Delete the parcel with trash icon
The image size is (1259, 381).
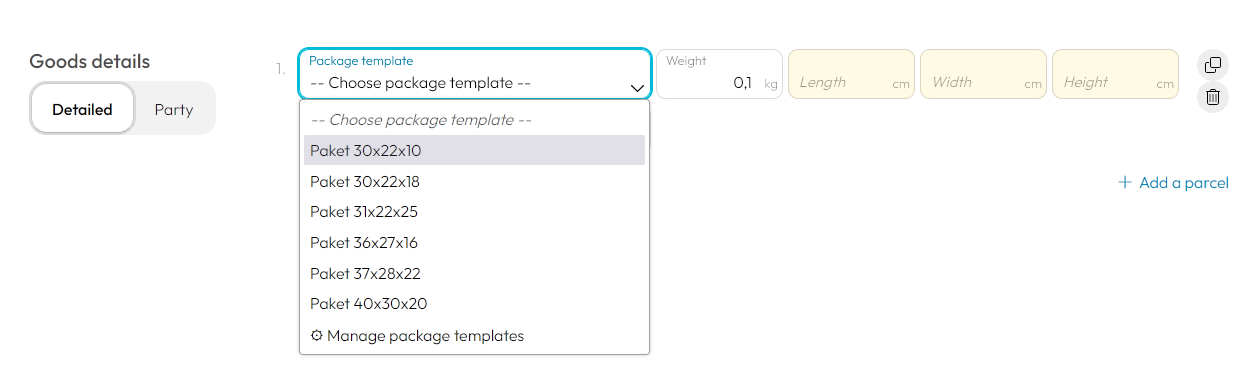point(1213,97)
